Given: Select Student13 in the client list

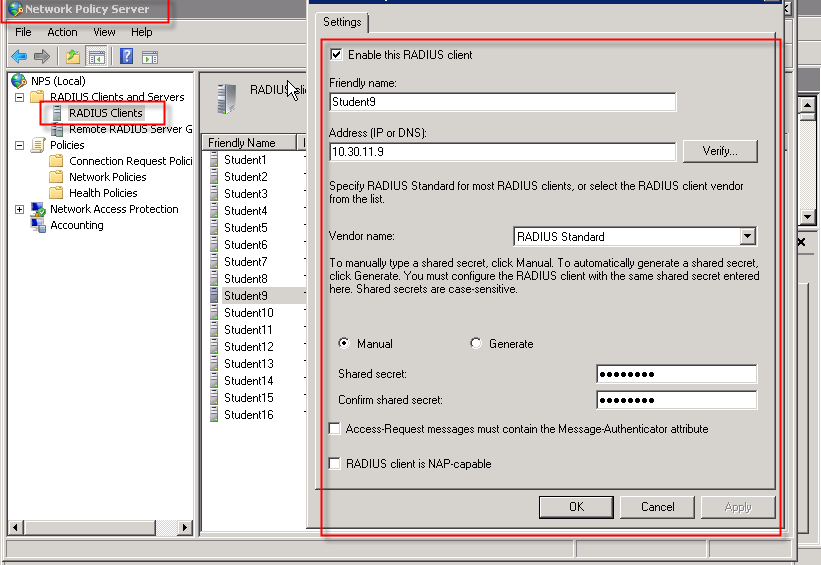Looking at the screenshot, I should point(249,363).
